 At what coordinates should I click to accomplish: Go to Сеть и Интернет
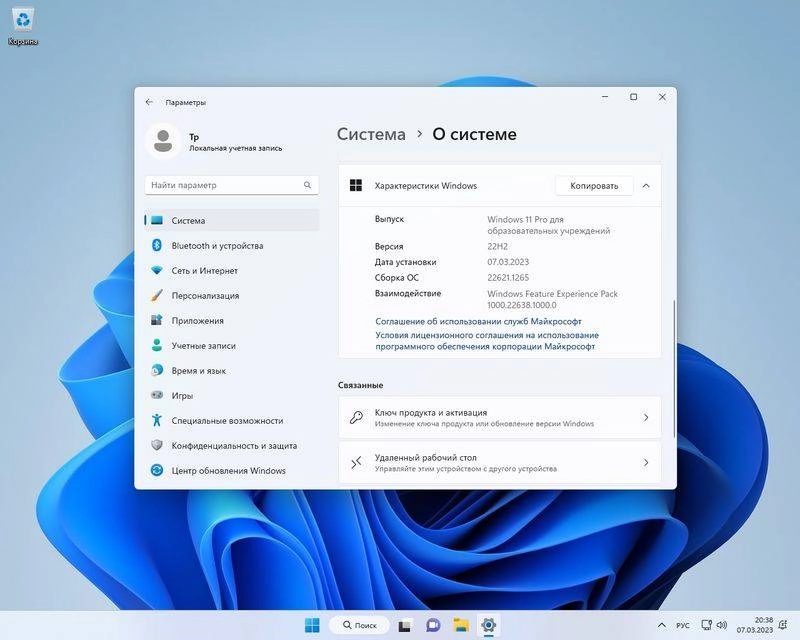(x=232, y=270)
